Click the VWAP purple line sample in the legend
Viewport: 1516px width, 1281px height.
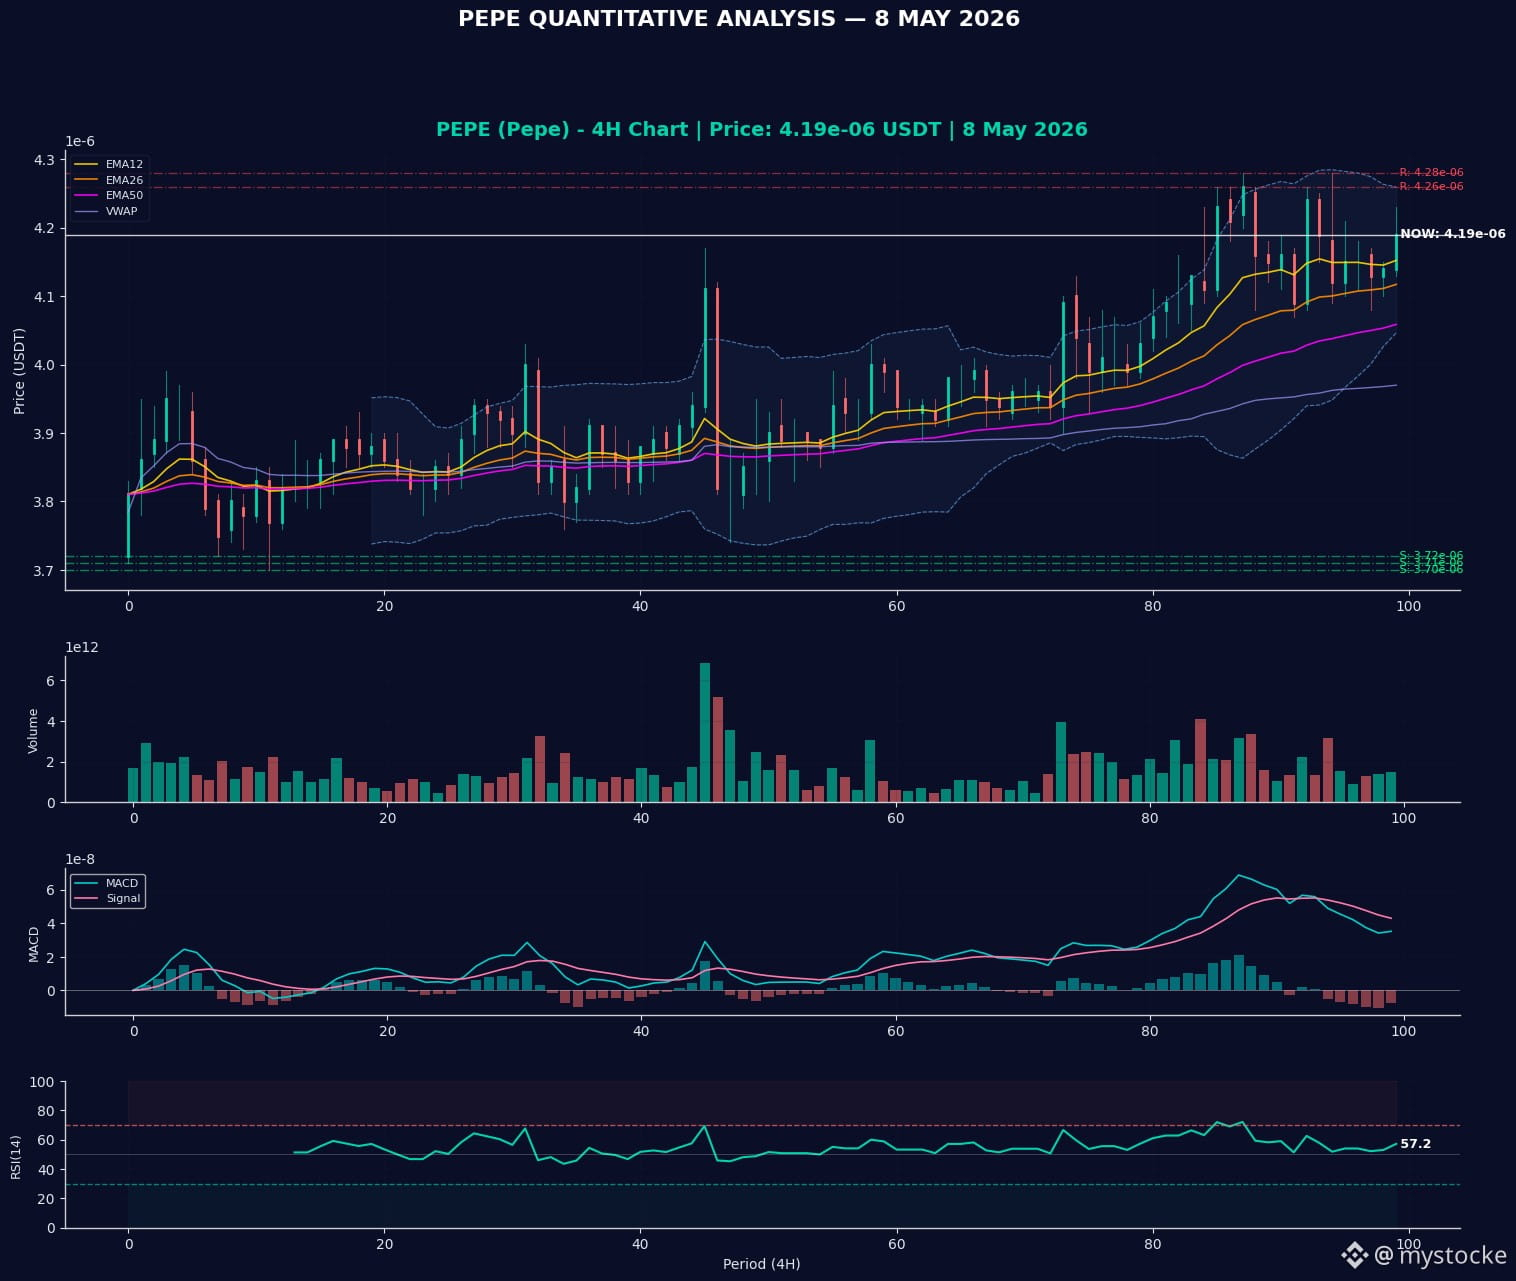tap(87, 211)
